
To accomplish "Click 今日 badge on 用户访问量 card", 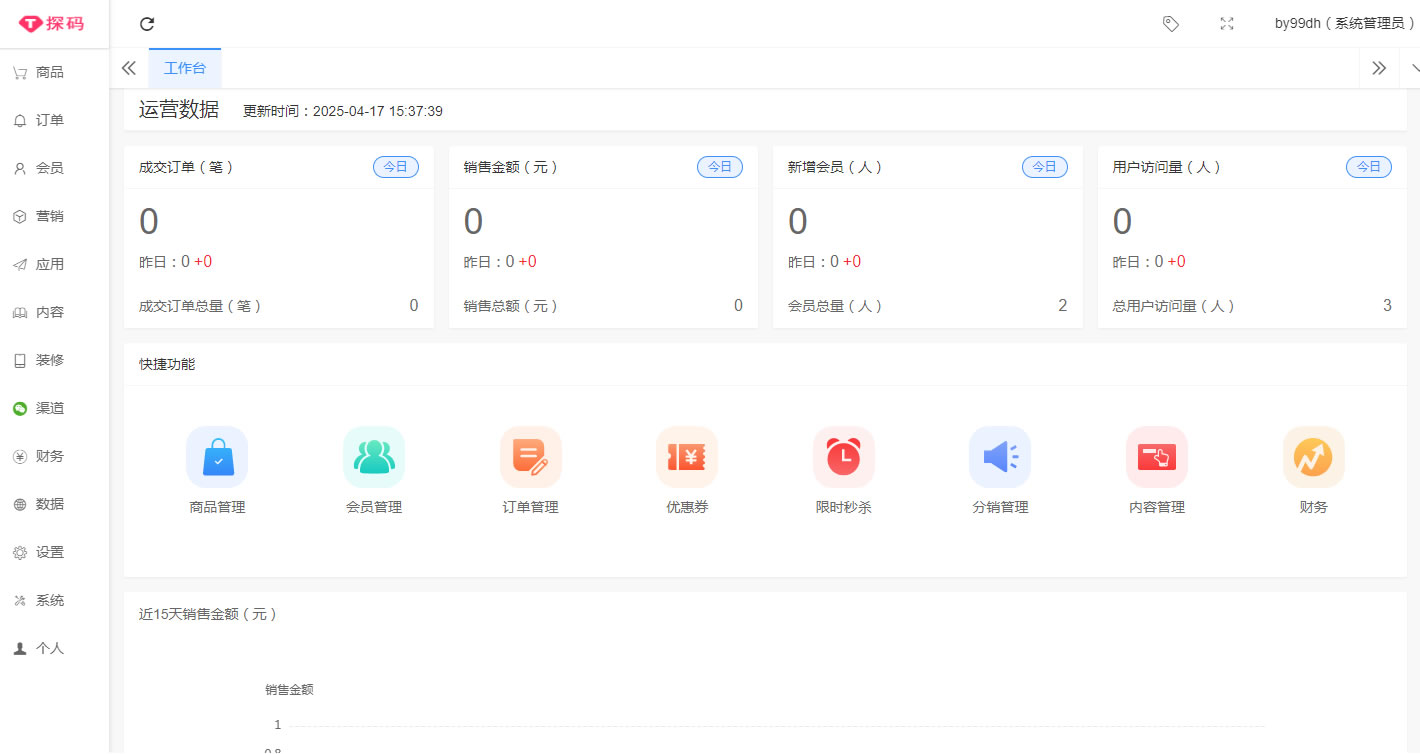I will pyautogui.click(x=1369, y=167).
